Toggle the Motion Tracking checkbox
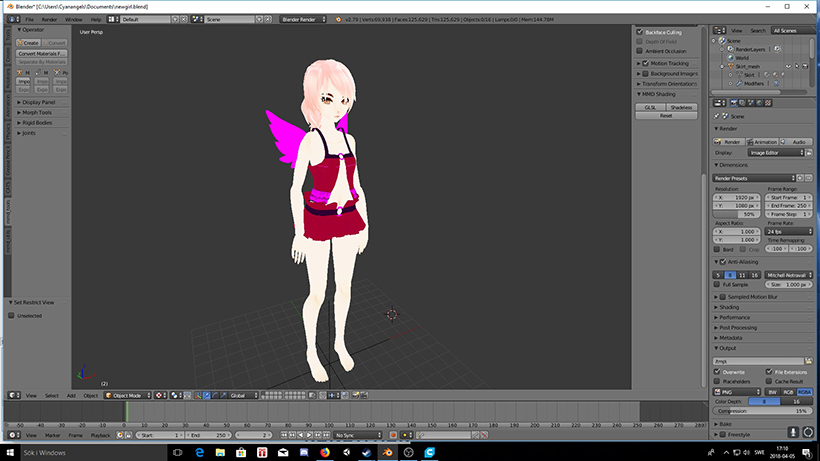The height and width of the screenshot is (461, 820). click(646, 63)
